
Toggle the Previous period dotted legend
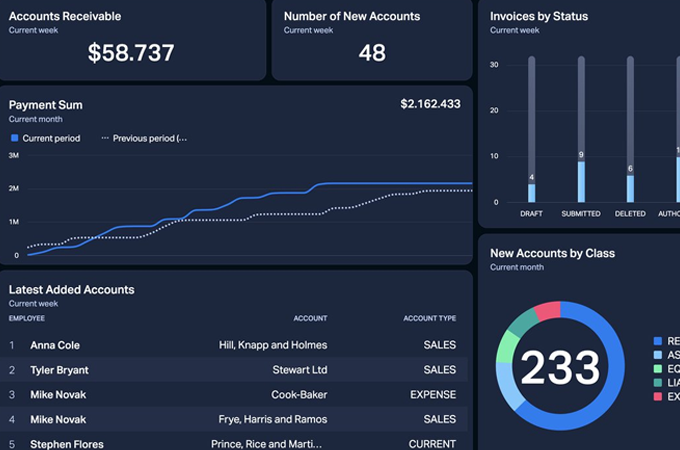[143, 138]
